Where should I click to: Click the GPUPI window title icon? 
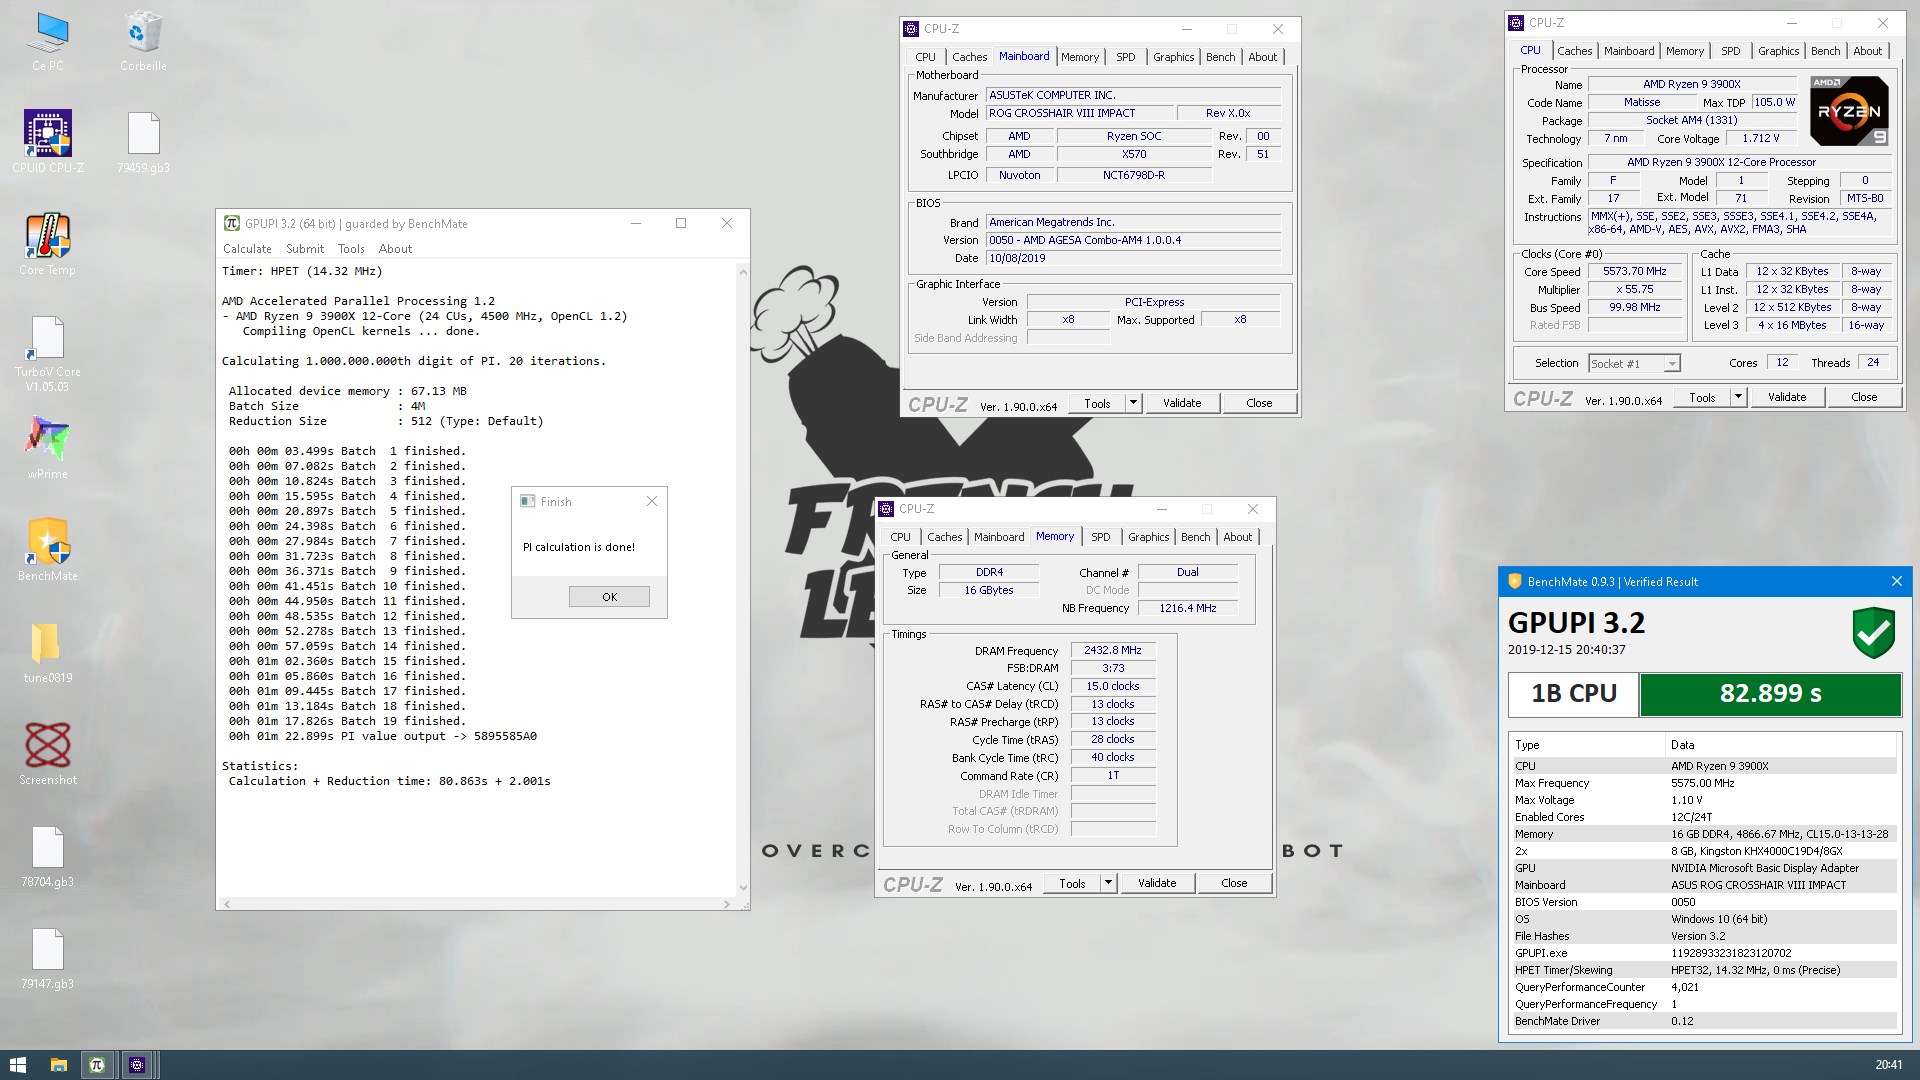(x=232, y=223)
